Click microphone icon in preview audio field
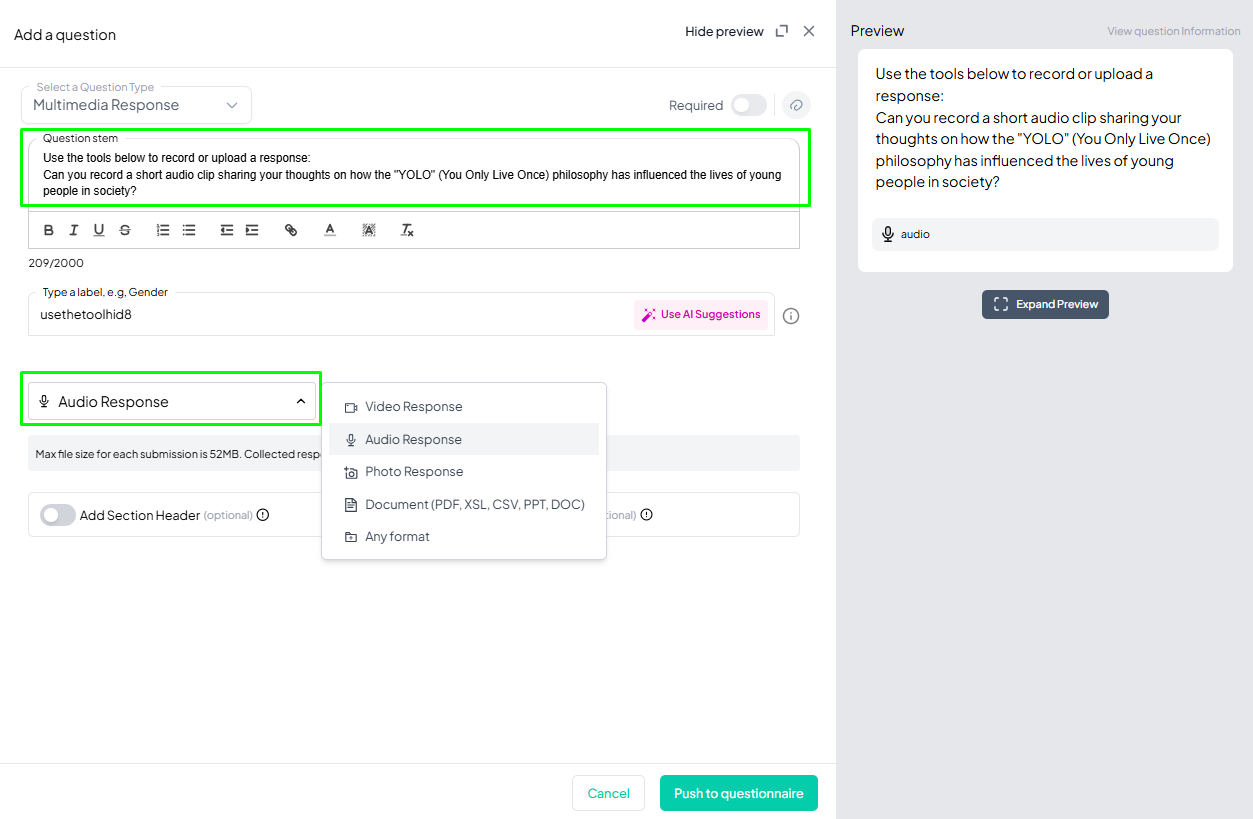 point(887,234)
